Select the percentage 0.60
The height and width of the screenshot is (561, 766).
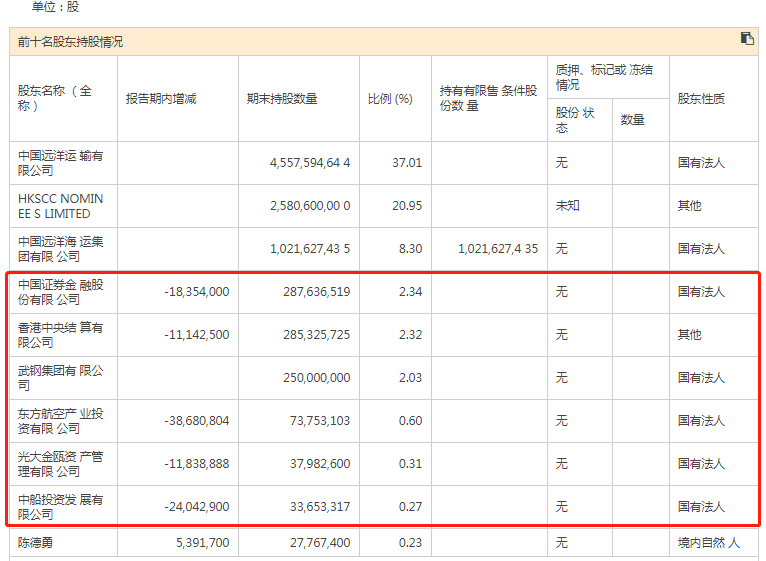click(x=410, y=421)
